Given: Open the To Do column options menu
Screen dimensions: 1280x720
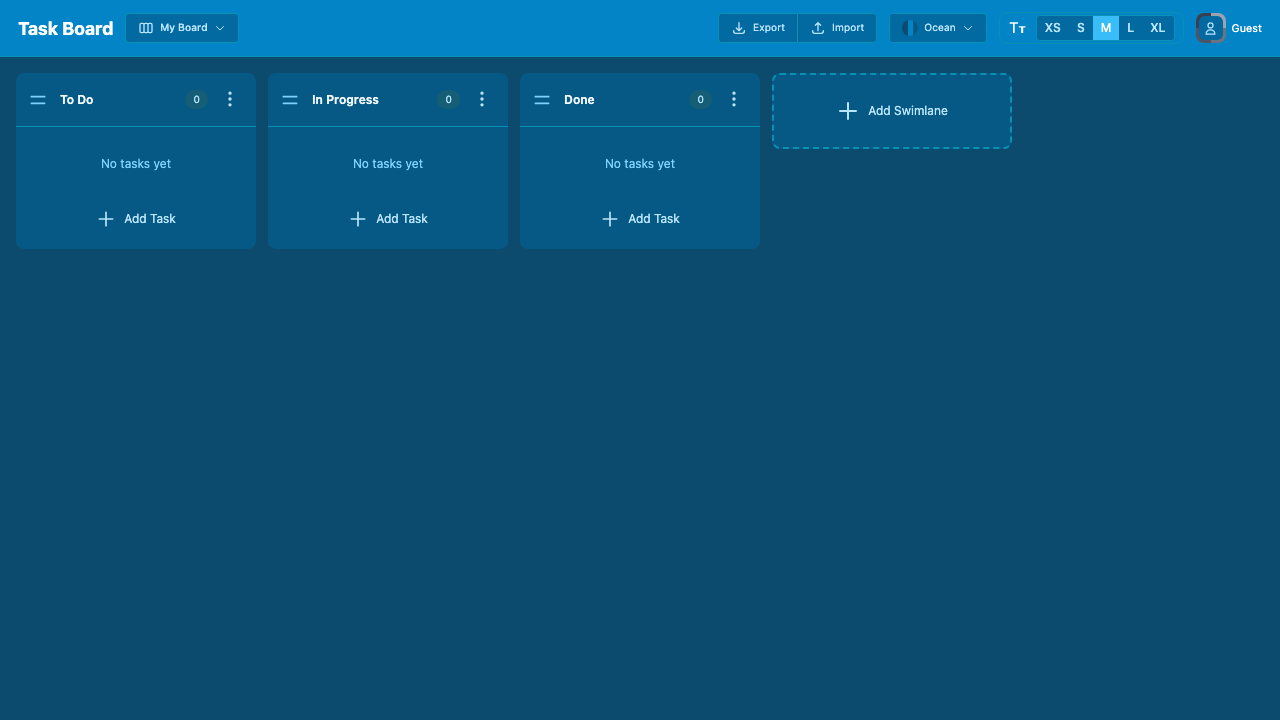Looking at the screenshot, I should [x=229, y=99].
